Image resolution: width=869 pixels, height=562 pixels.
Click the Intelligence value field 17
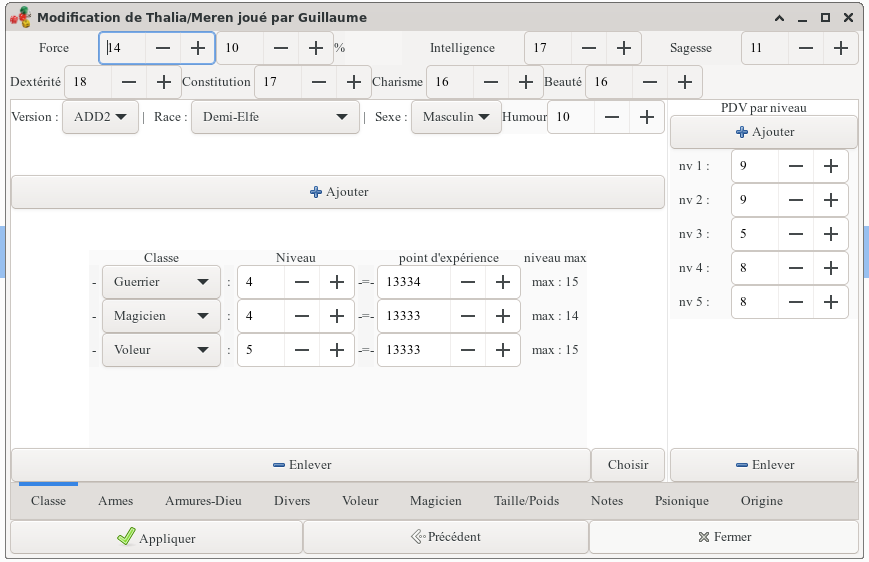[x=548, y=48]
